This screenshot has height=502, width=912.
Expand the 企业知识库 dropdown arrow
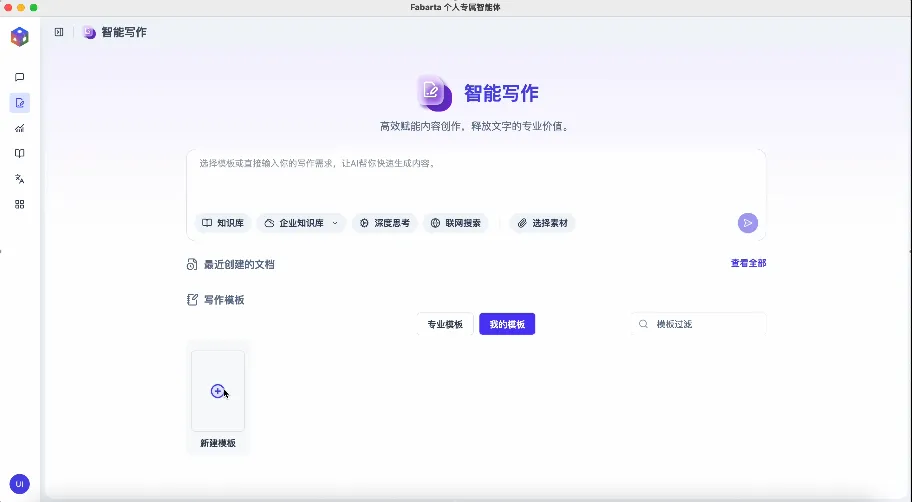[x=335, y=223]
